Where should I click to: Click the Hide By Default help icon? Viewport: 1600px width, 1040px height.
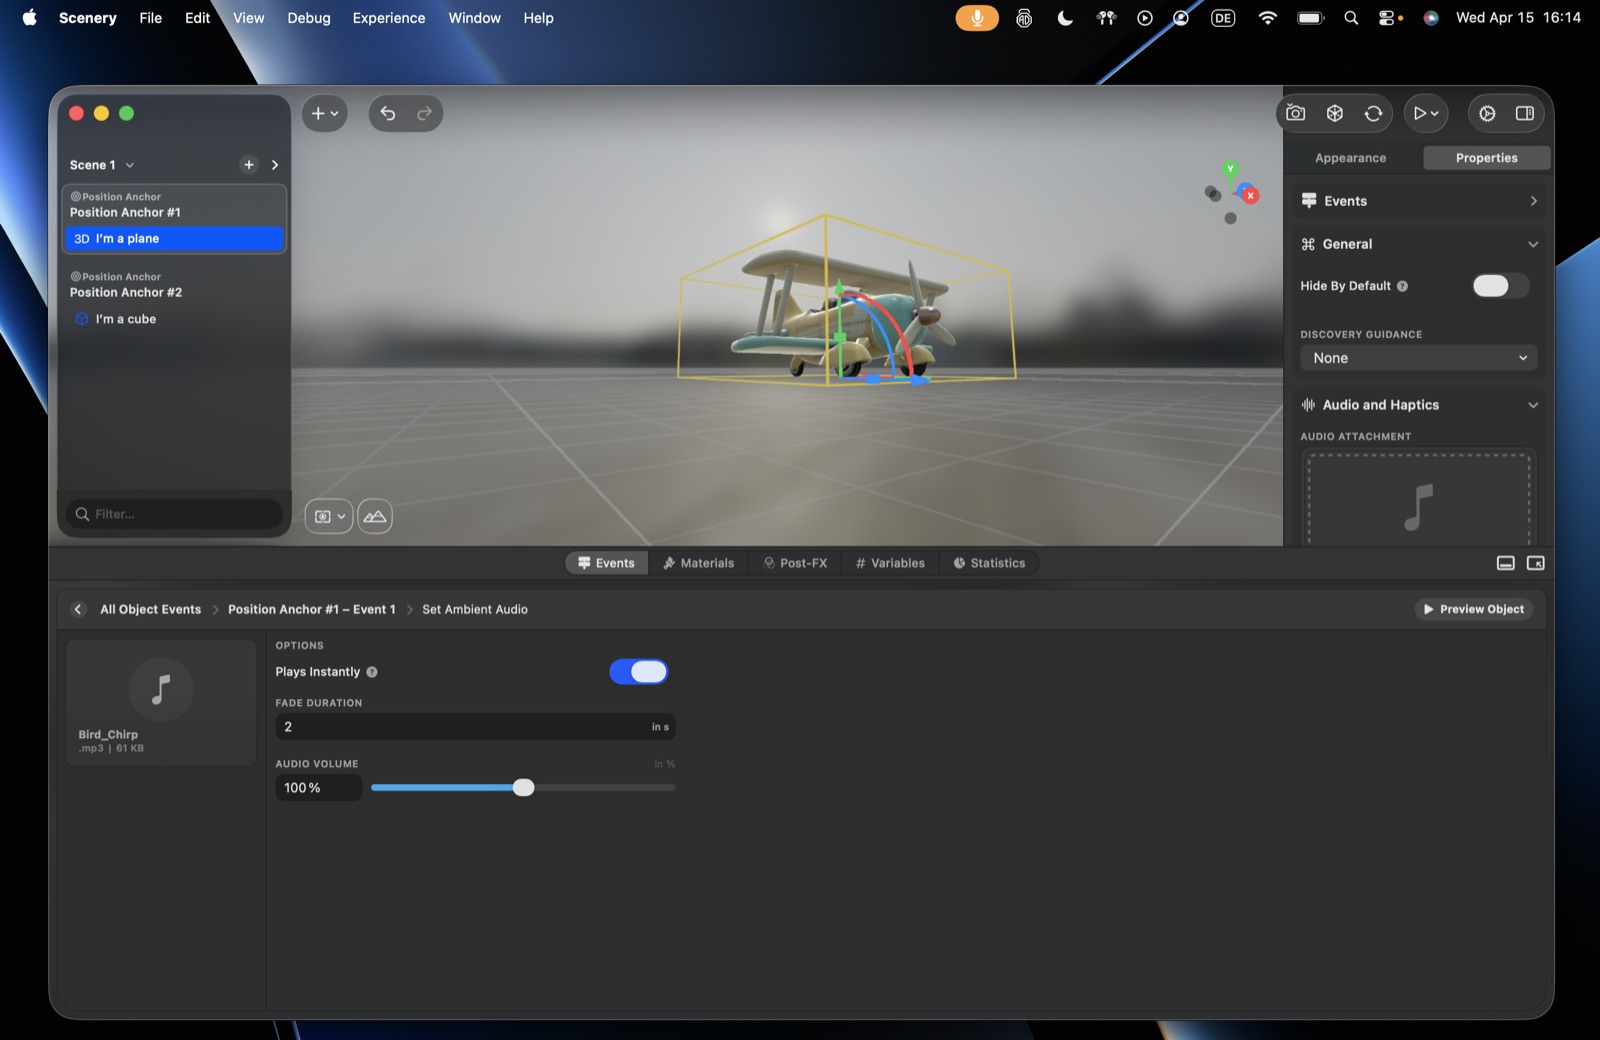pyautogui.click(x=1402, y=286)
